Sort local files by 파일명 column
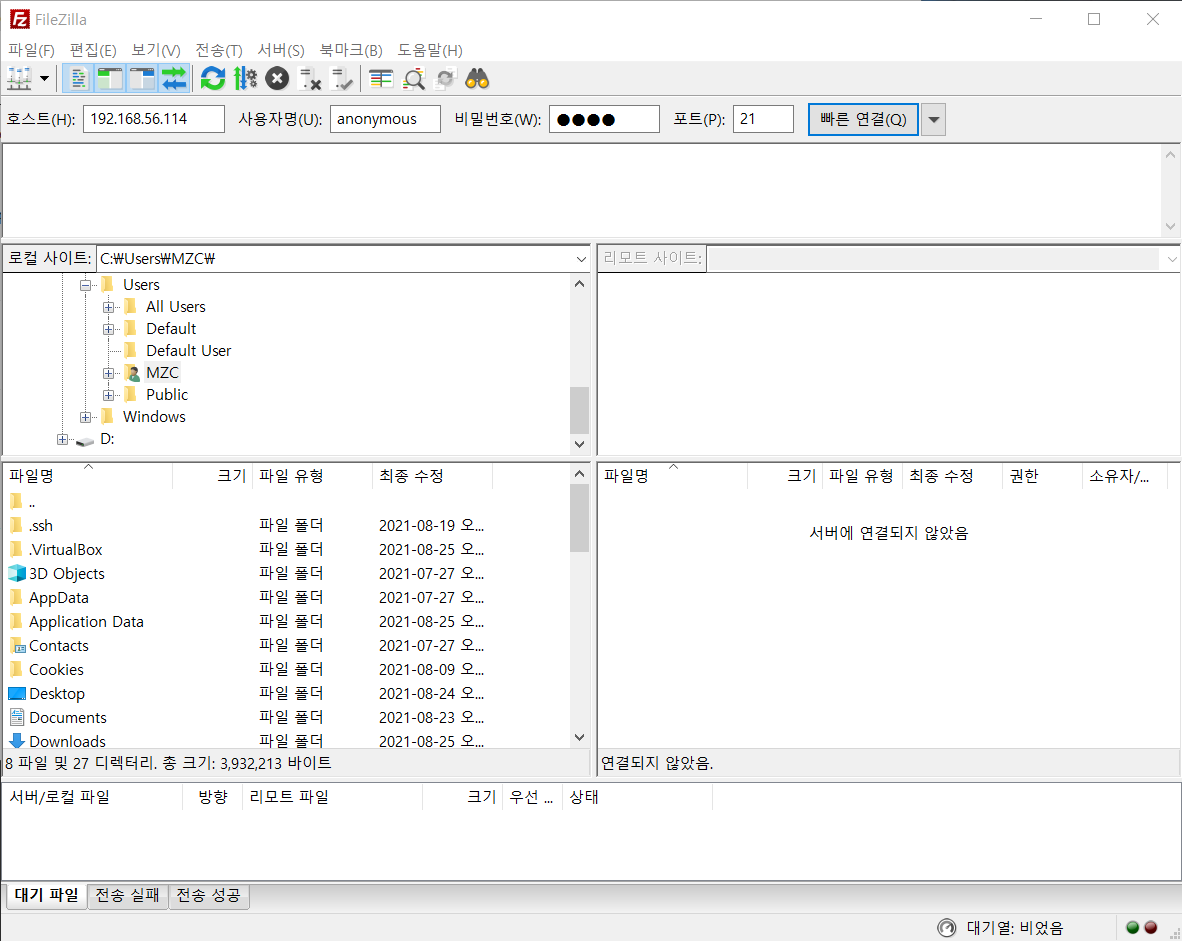This screenshot has height=941, width=1182. [87, 476]
